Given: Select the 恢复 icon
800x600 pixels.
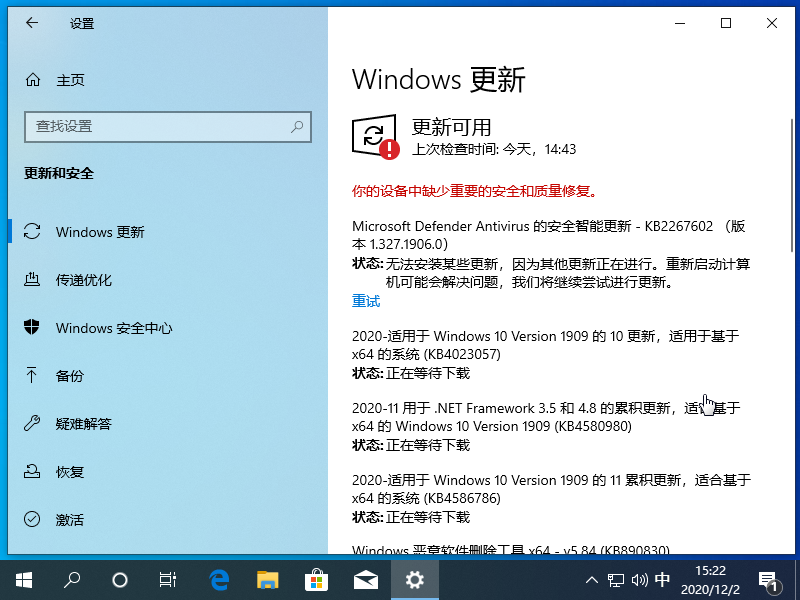Looking at the screenshot, I should coord(32,471).
